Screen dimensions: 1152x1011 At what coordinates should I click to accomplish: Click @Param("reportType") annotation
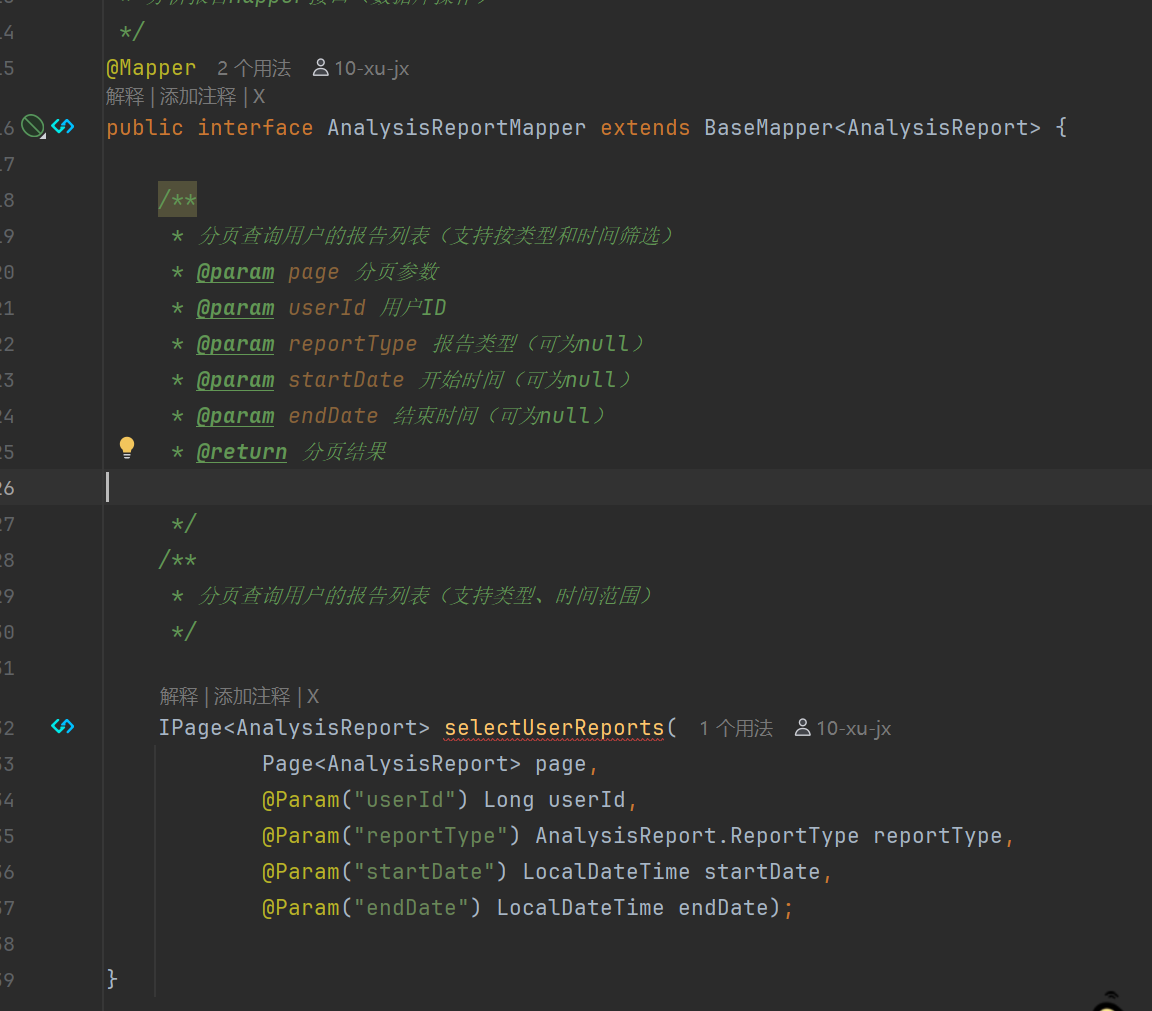tap(392, 835)
